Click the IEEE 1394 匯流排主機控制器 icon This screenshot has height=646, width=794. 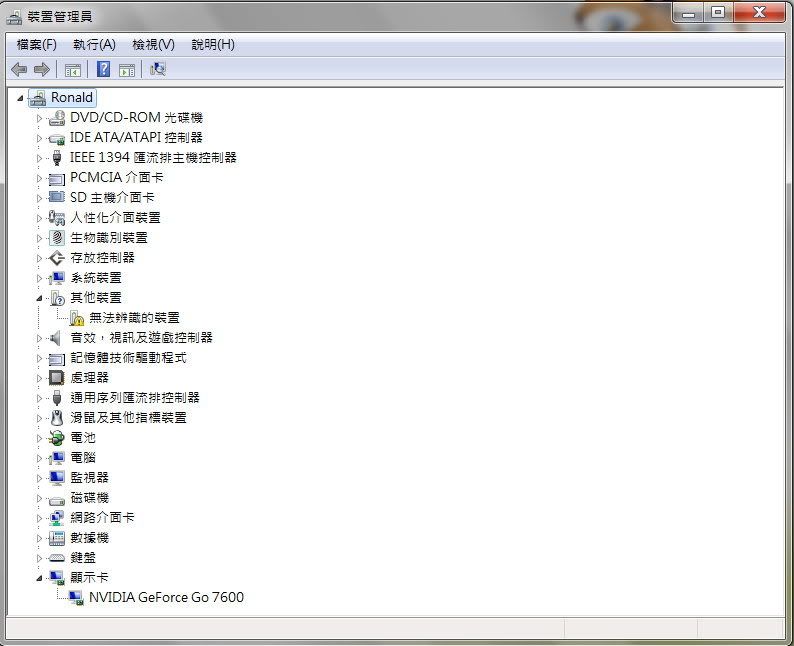57,158
